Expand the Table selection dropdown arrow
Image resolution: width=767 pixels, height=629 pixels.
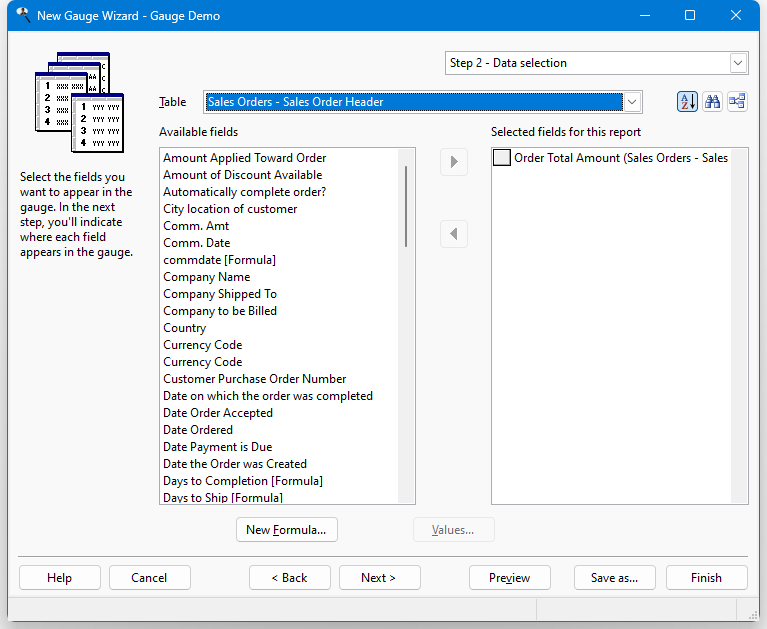pyautogui.click(x=632, y=101)
